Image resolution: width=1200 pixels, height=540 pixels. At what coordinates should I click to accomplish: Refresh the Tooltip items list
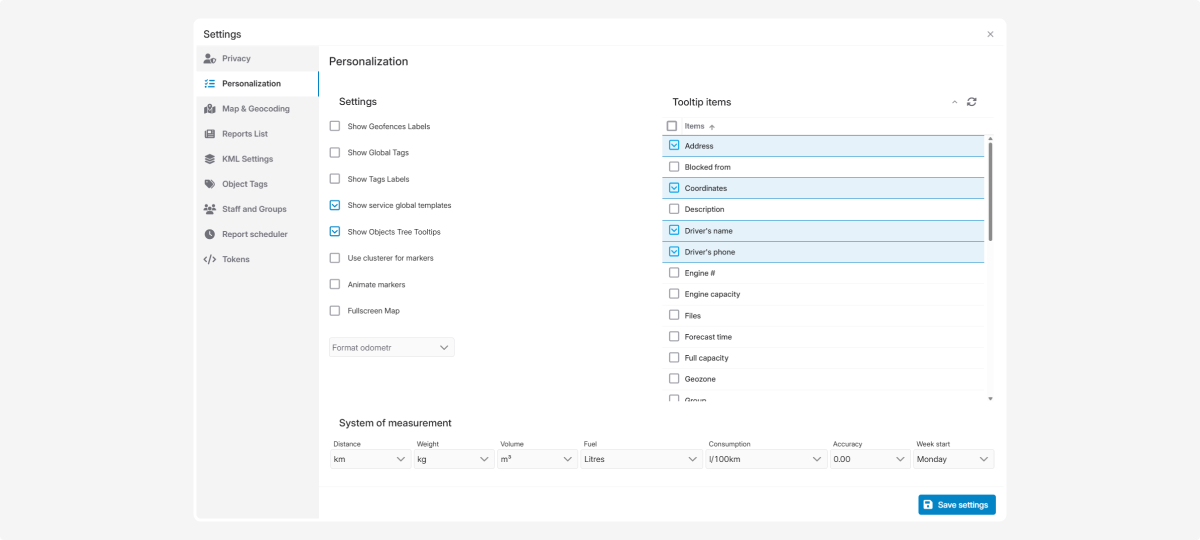pyautogui.click(x=972, y=102)
